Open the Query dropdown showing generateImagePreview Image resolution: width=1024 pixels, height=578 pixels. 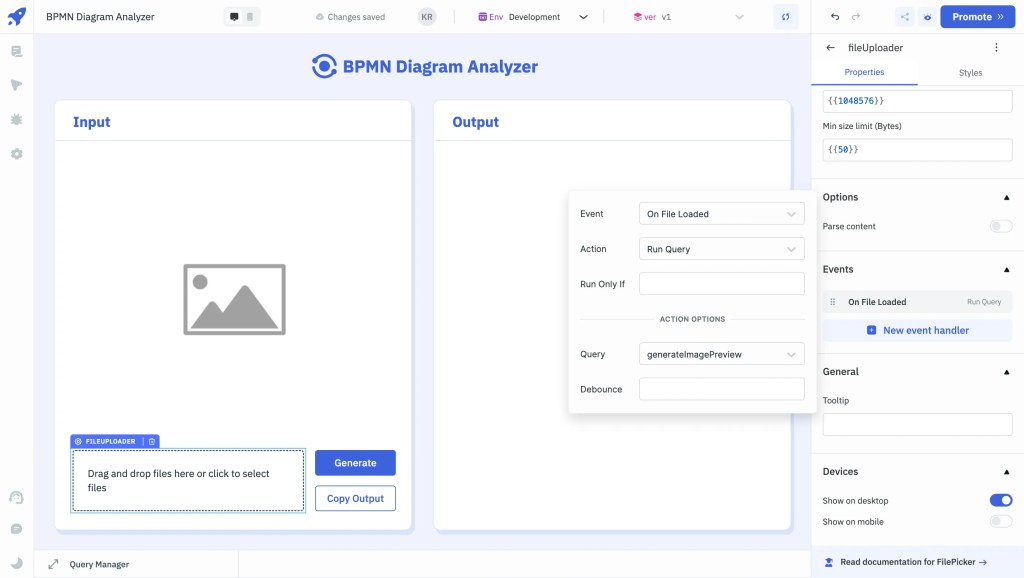(x=722, y=353)
